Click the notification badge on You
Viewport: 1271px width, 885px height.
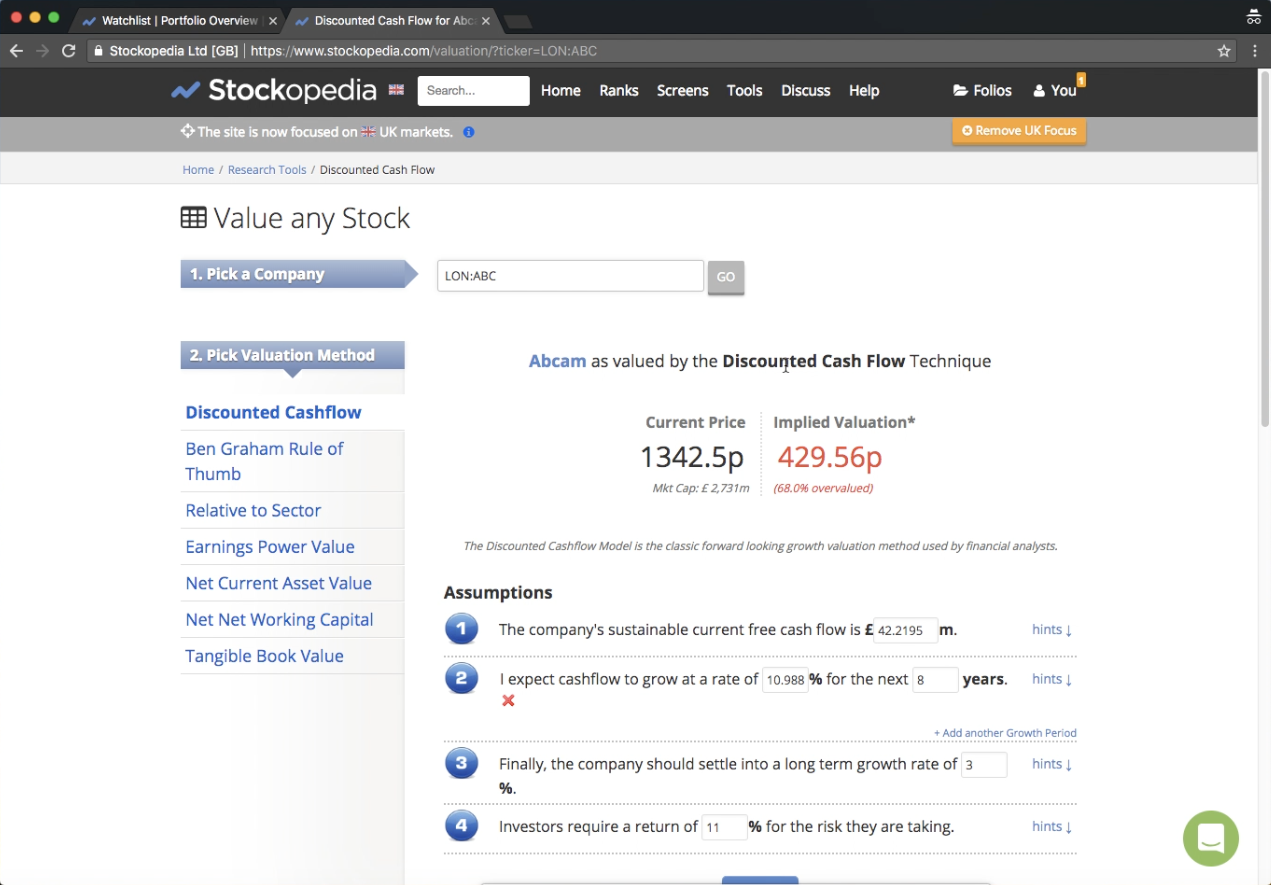tap(1081, 79)
